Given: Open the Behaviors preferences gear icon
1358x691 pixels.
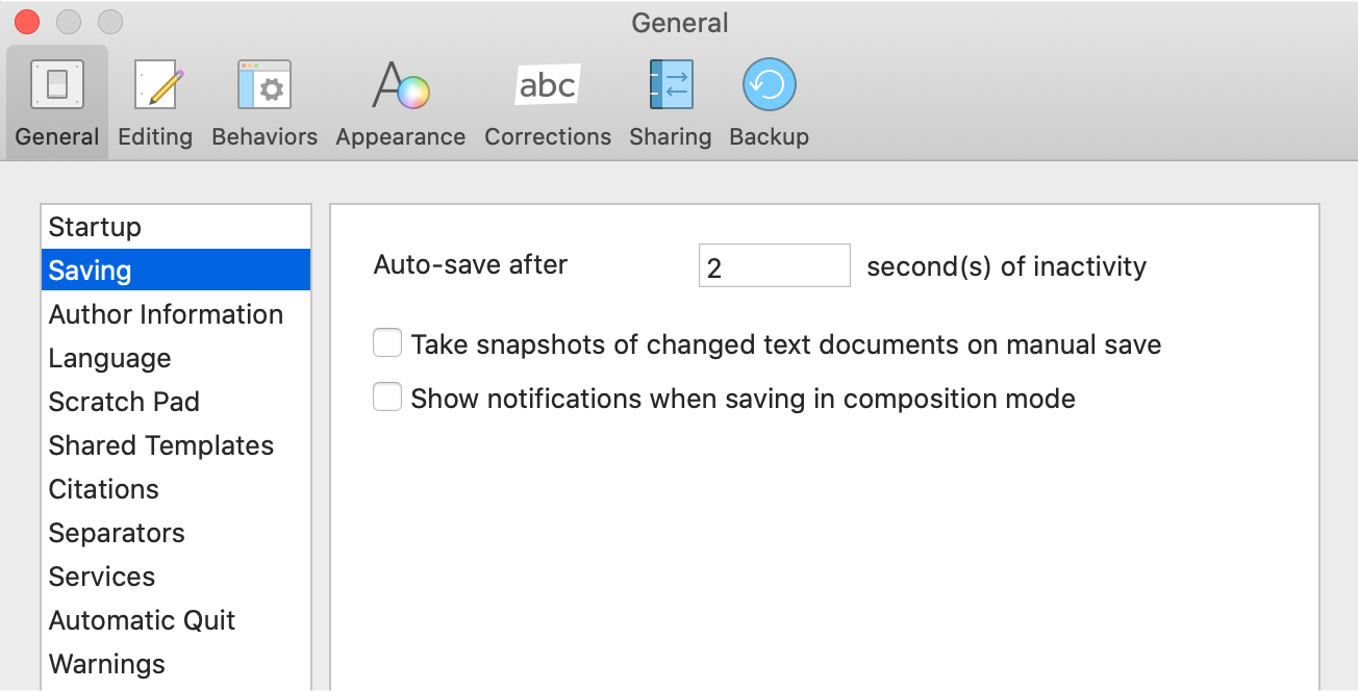Looking at the screenshot, I should 264,85.
